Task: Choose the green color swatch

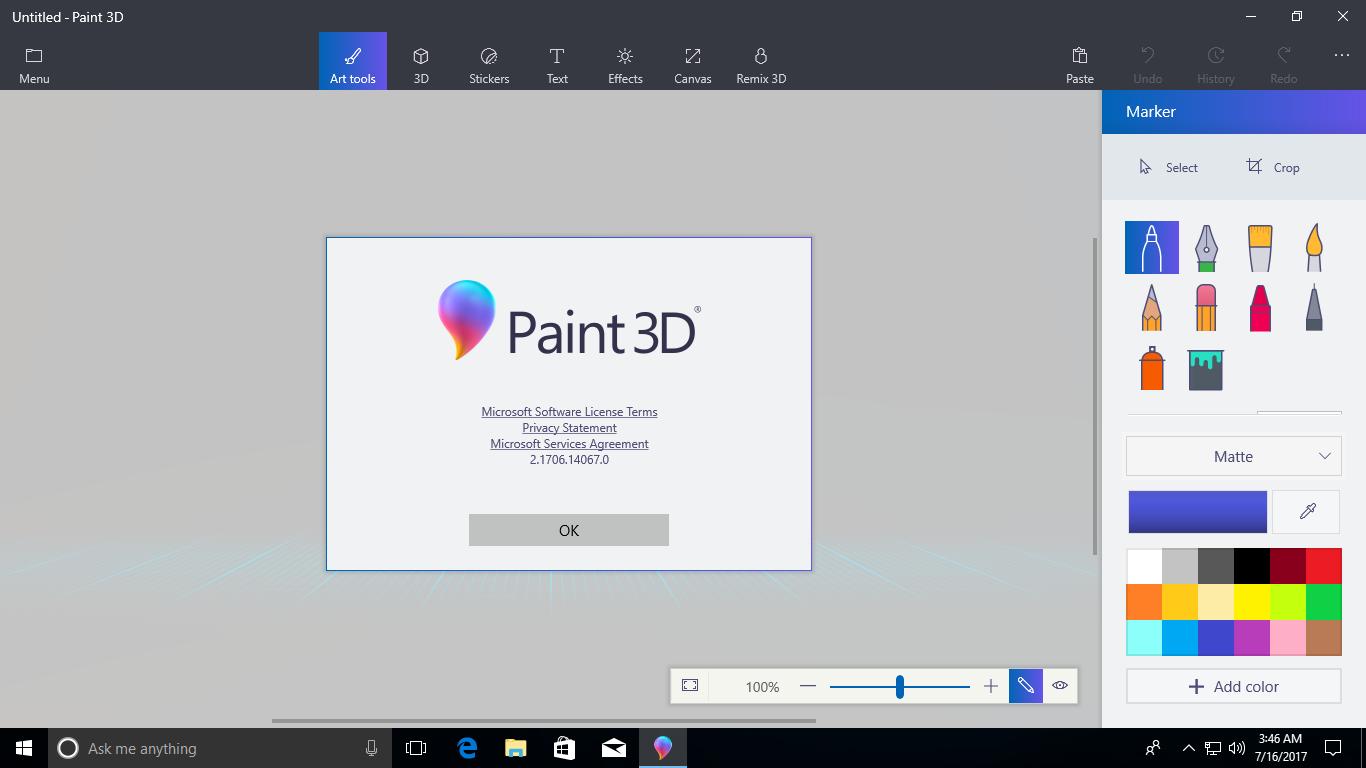Action: (1324, 602)
